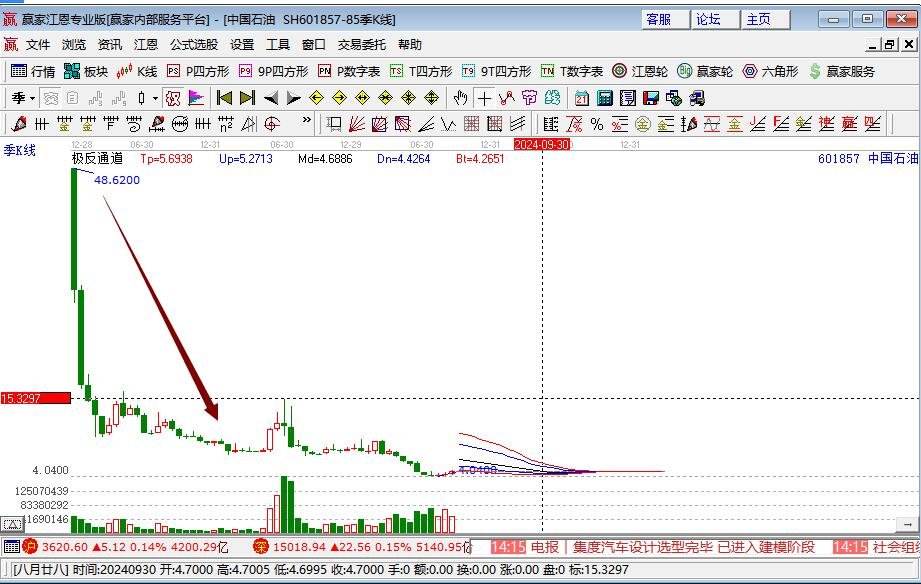The width and height of the screenshot is (921, 584).
Task: Open the 公式选股 menu
Action: pyautogui.click(x=194, y=45)
